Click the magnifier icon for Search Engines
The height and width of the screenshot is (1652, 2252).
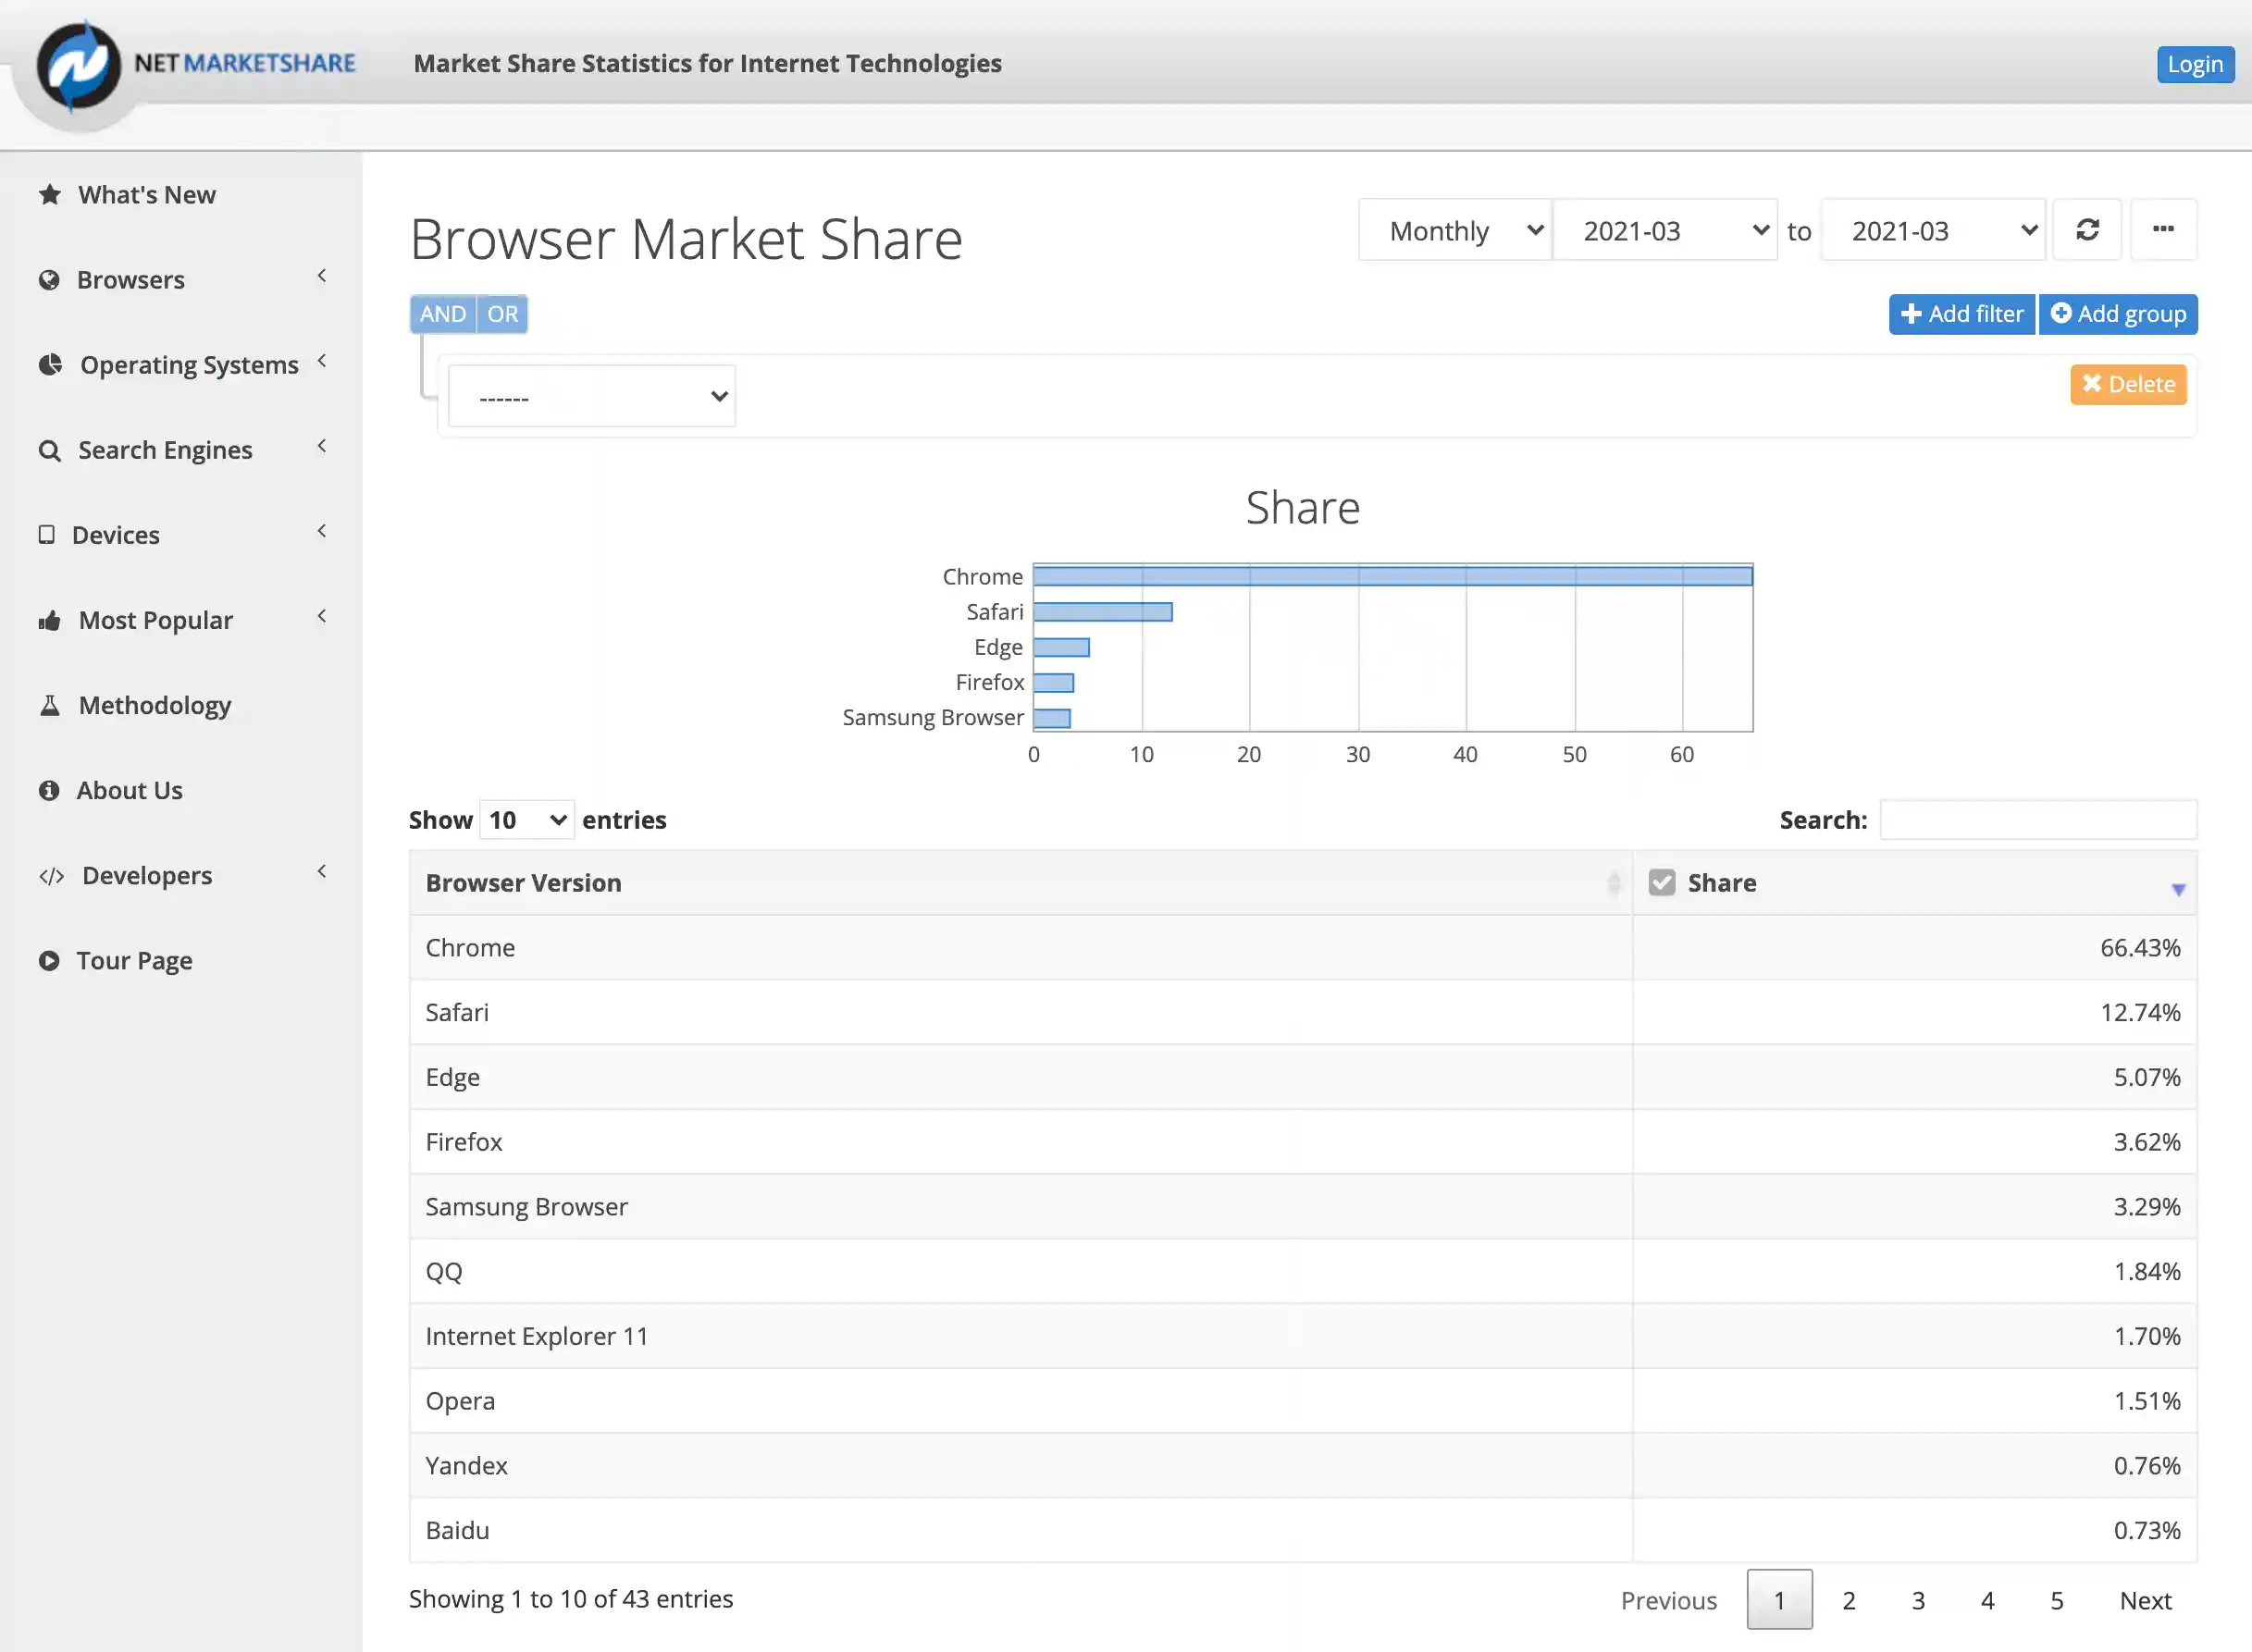pos(50,451)
